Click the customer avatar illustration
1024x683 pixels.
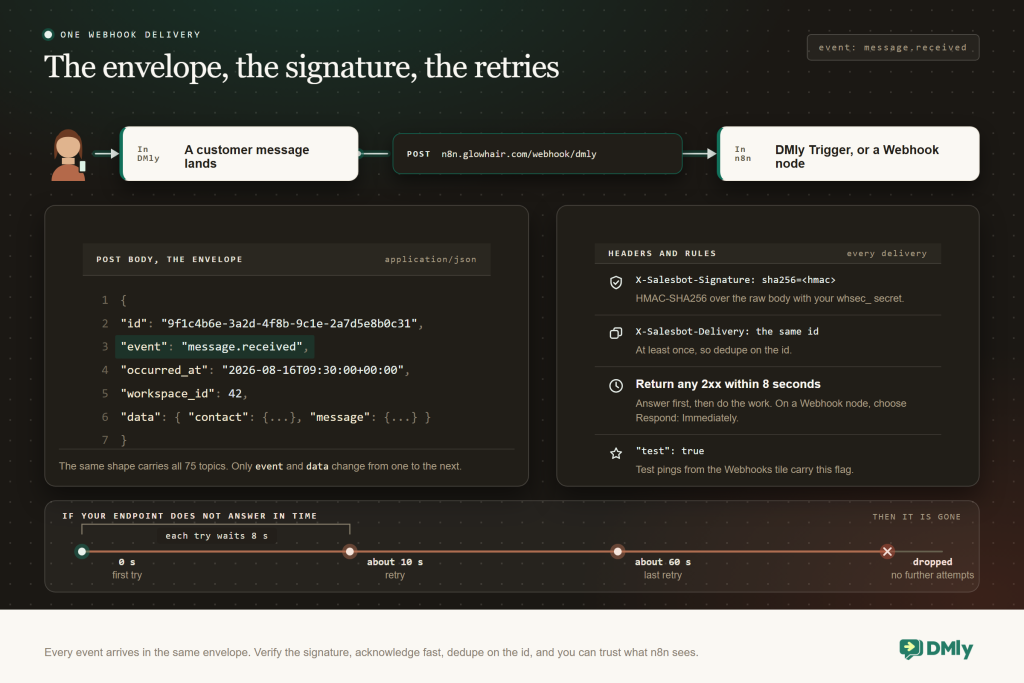click(x=69, y=155)
